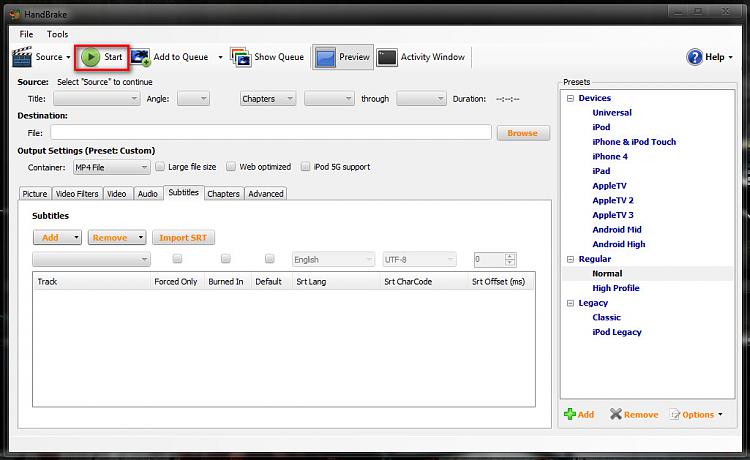Screen dimensions: 750x460
Task: Click the Source clapperboard icon
Action: click(x=22, y=57)
